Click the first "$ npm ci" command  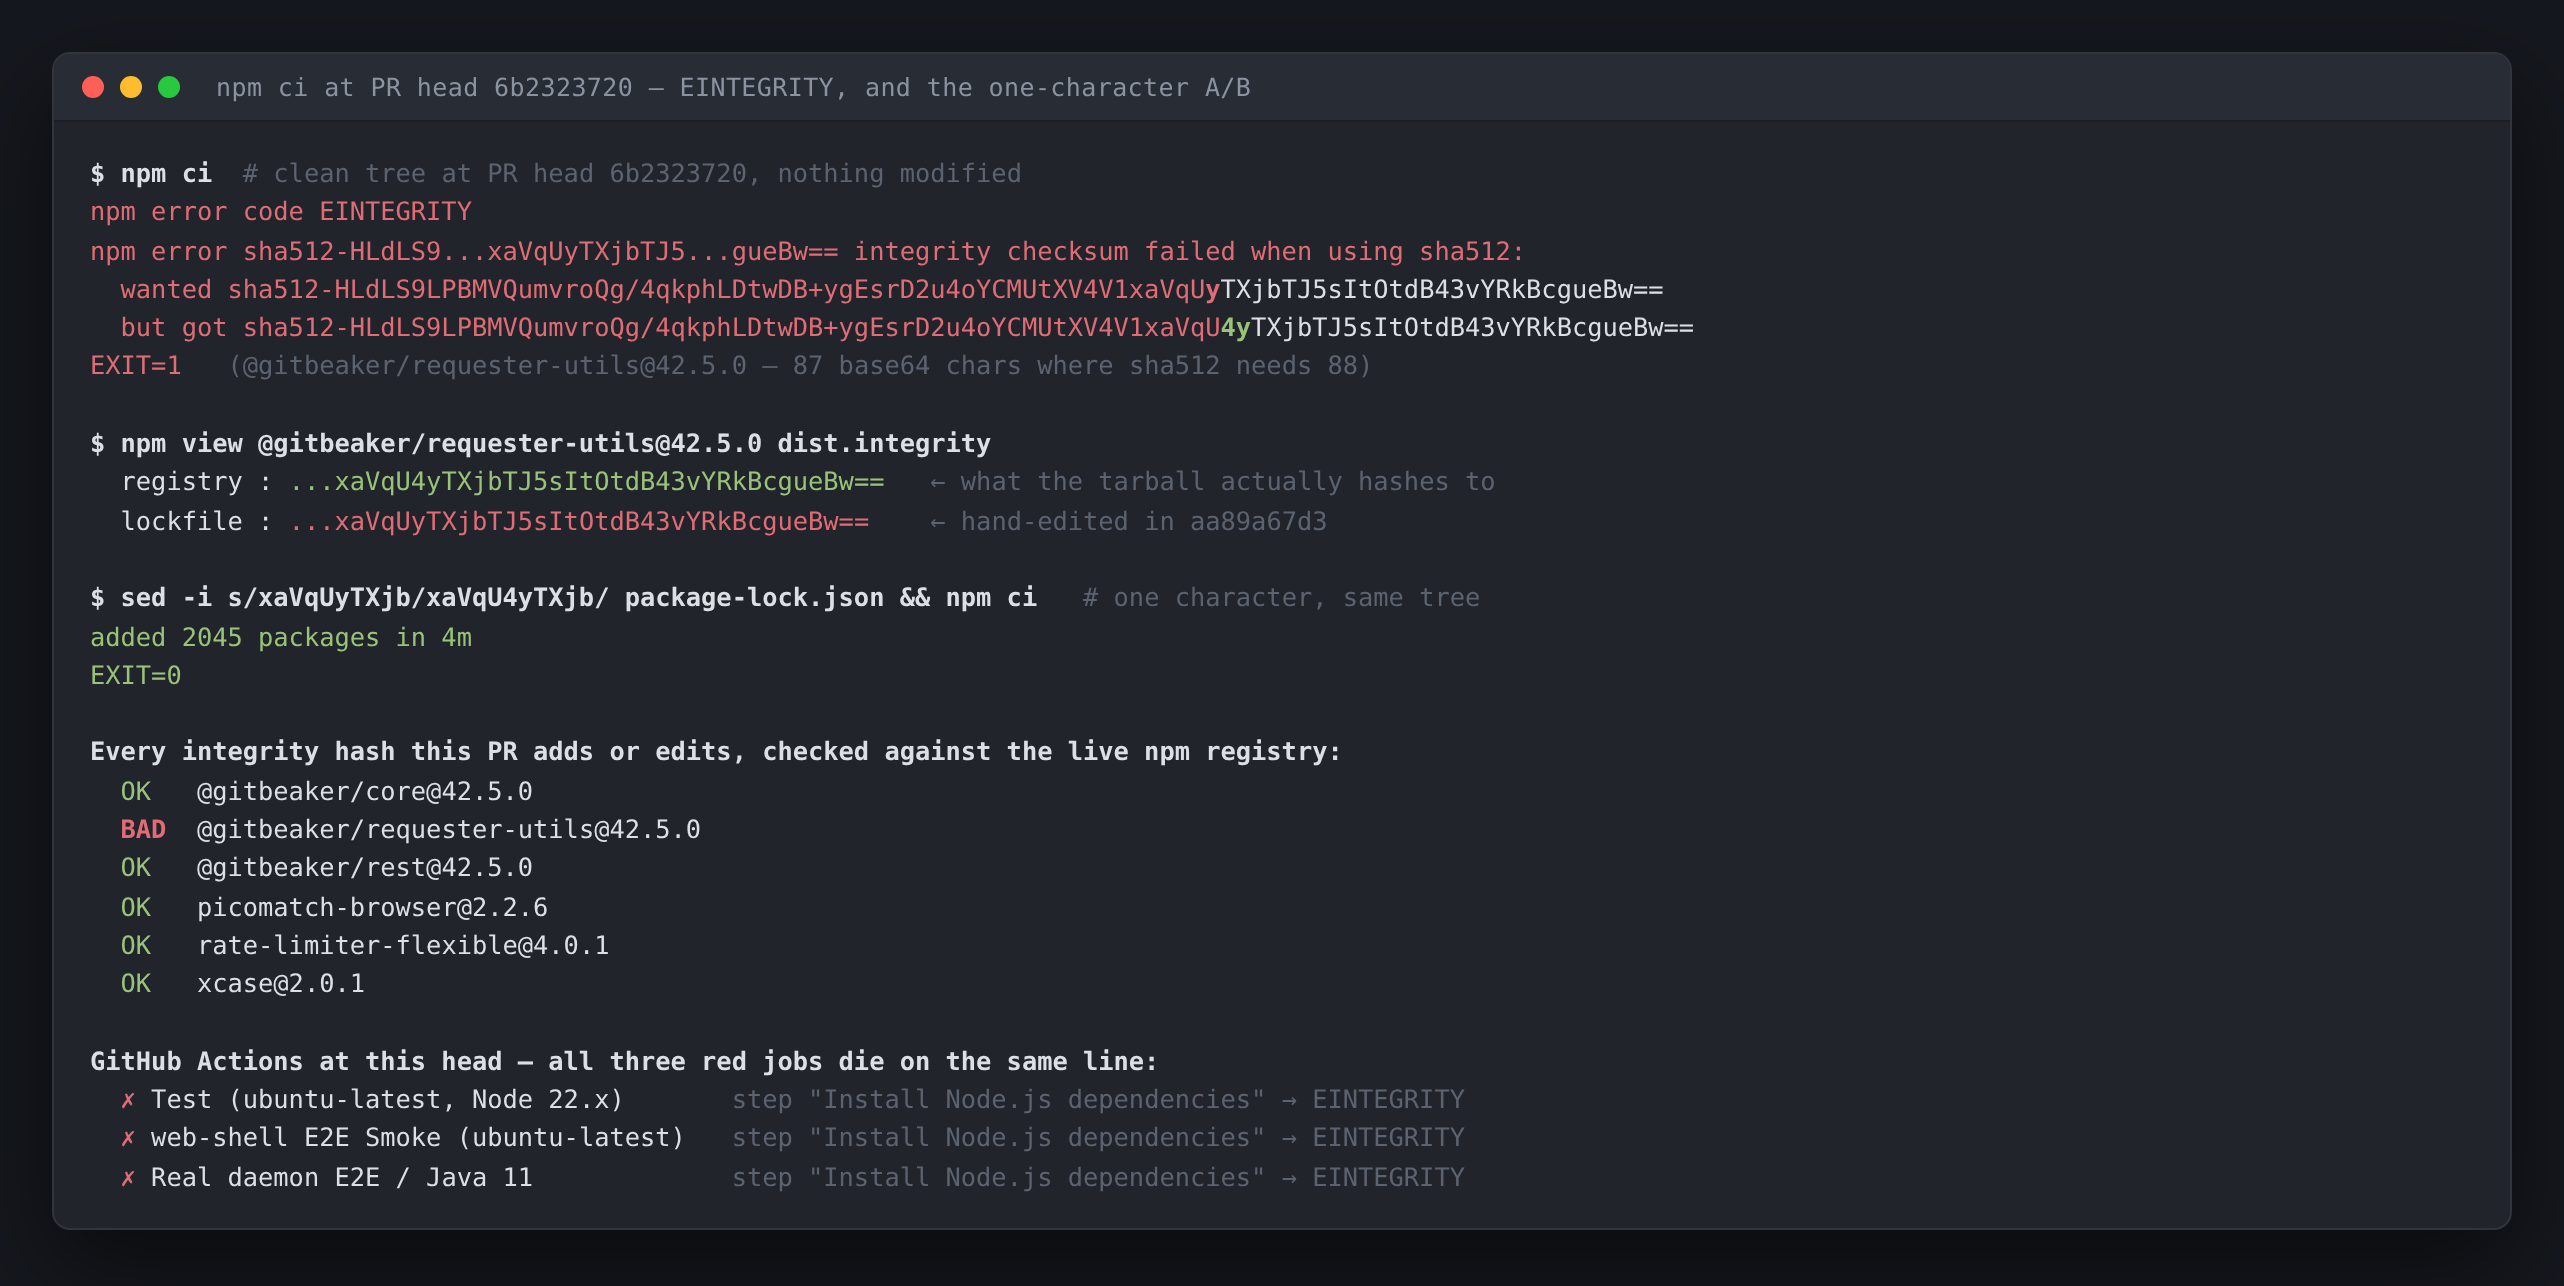[x=151, y=174]
